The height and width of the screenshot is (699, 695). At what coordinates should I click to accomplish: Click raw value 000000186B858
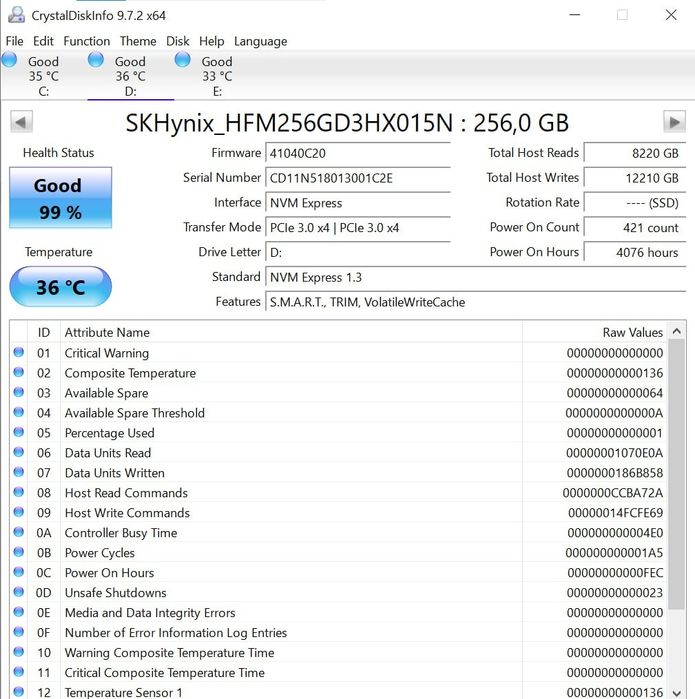tap(614, 473)
